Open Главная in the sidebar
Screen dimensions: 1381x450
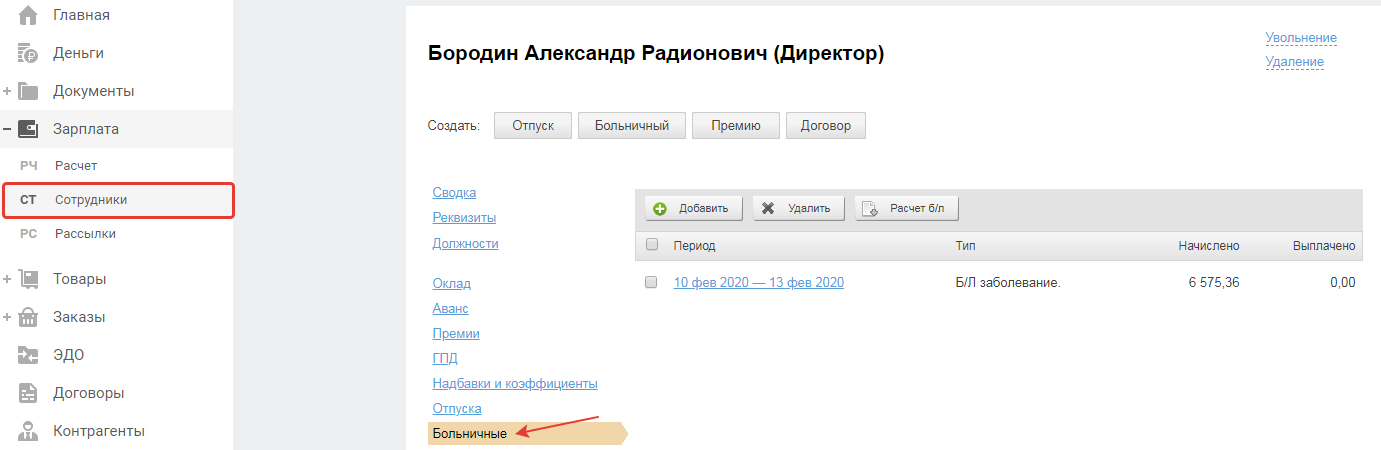81,15
